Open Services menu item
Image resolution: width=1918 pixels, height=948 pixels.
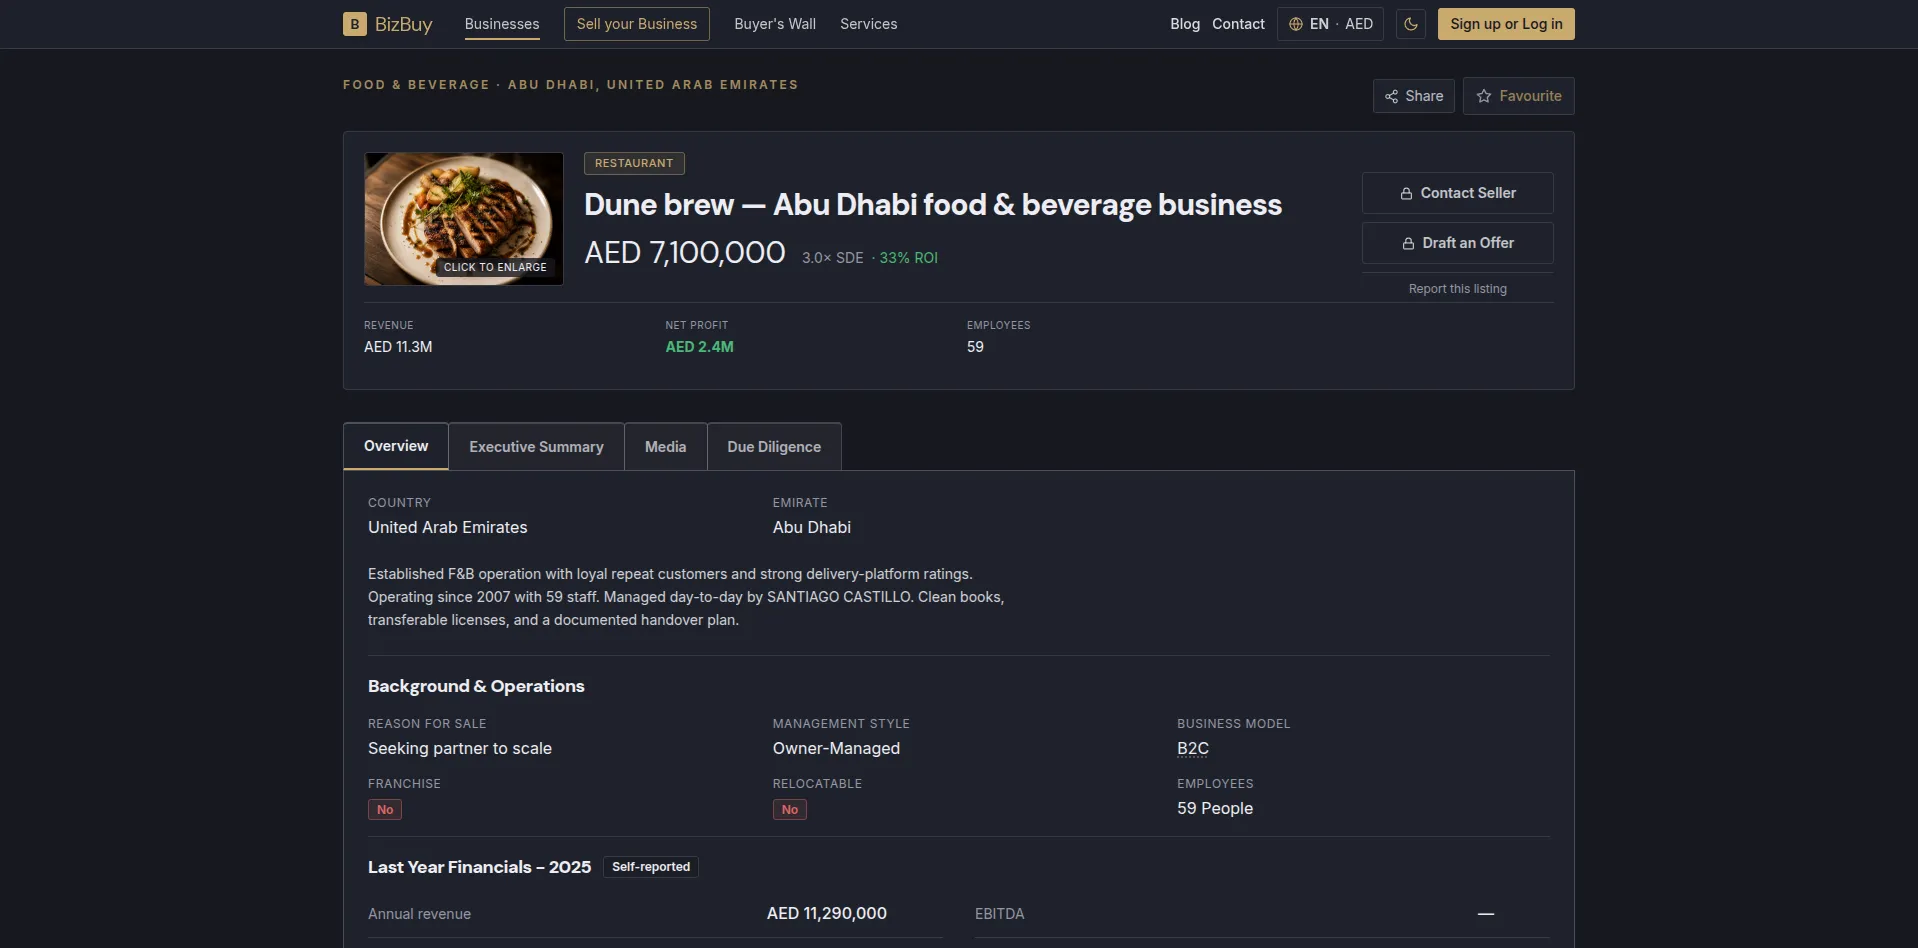click(x=869, y=24)
